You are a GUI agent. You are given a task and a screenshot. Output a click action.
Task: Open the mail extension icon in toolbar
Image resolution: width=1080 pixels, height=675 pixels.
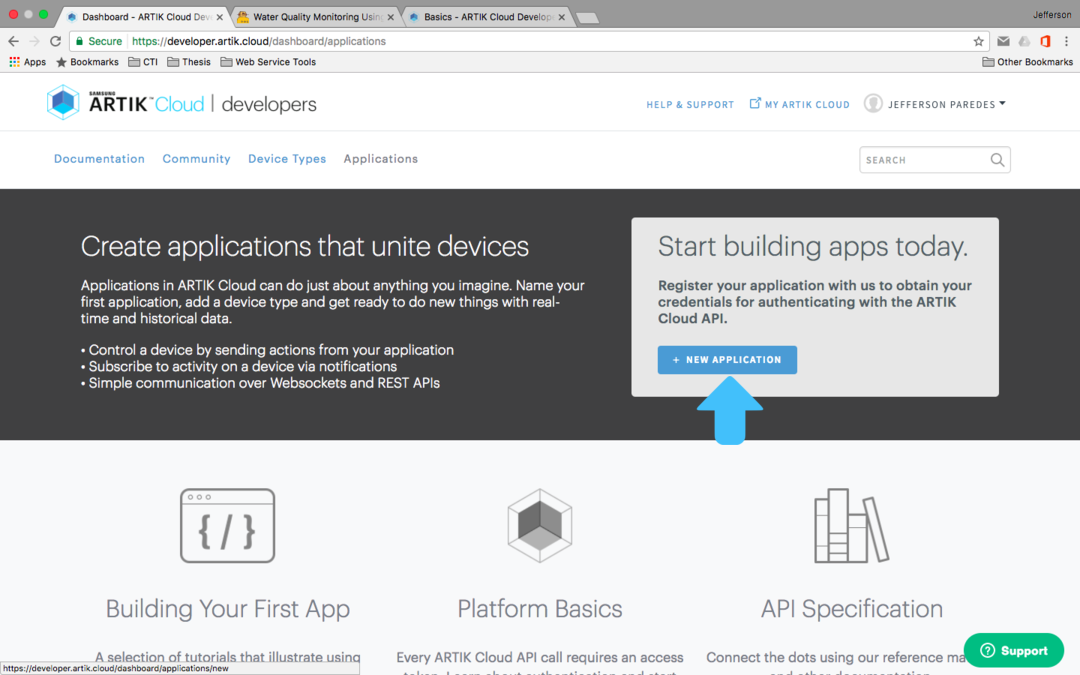[x=1004, y=41]
